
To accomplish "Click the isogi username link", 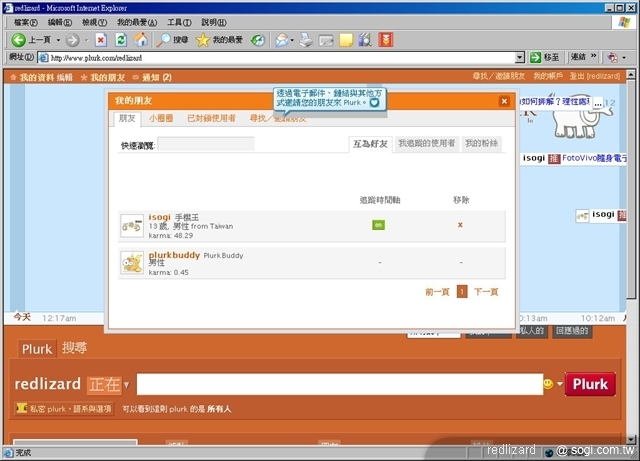I will pyautogui.click(x=159, y=217).
